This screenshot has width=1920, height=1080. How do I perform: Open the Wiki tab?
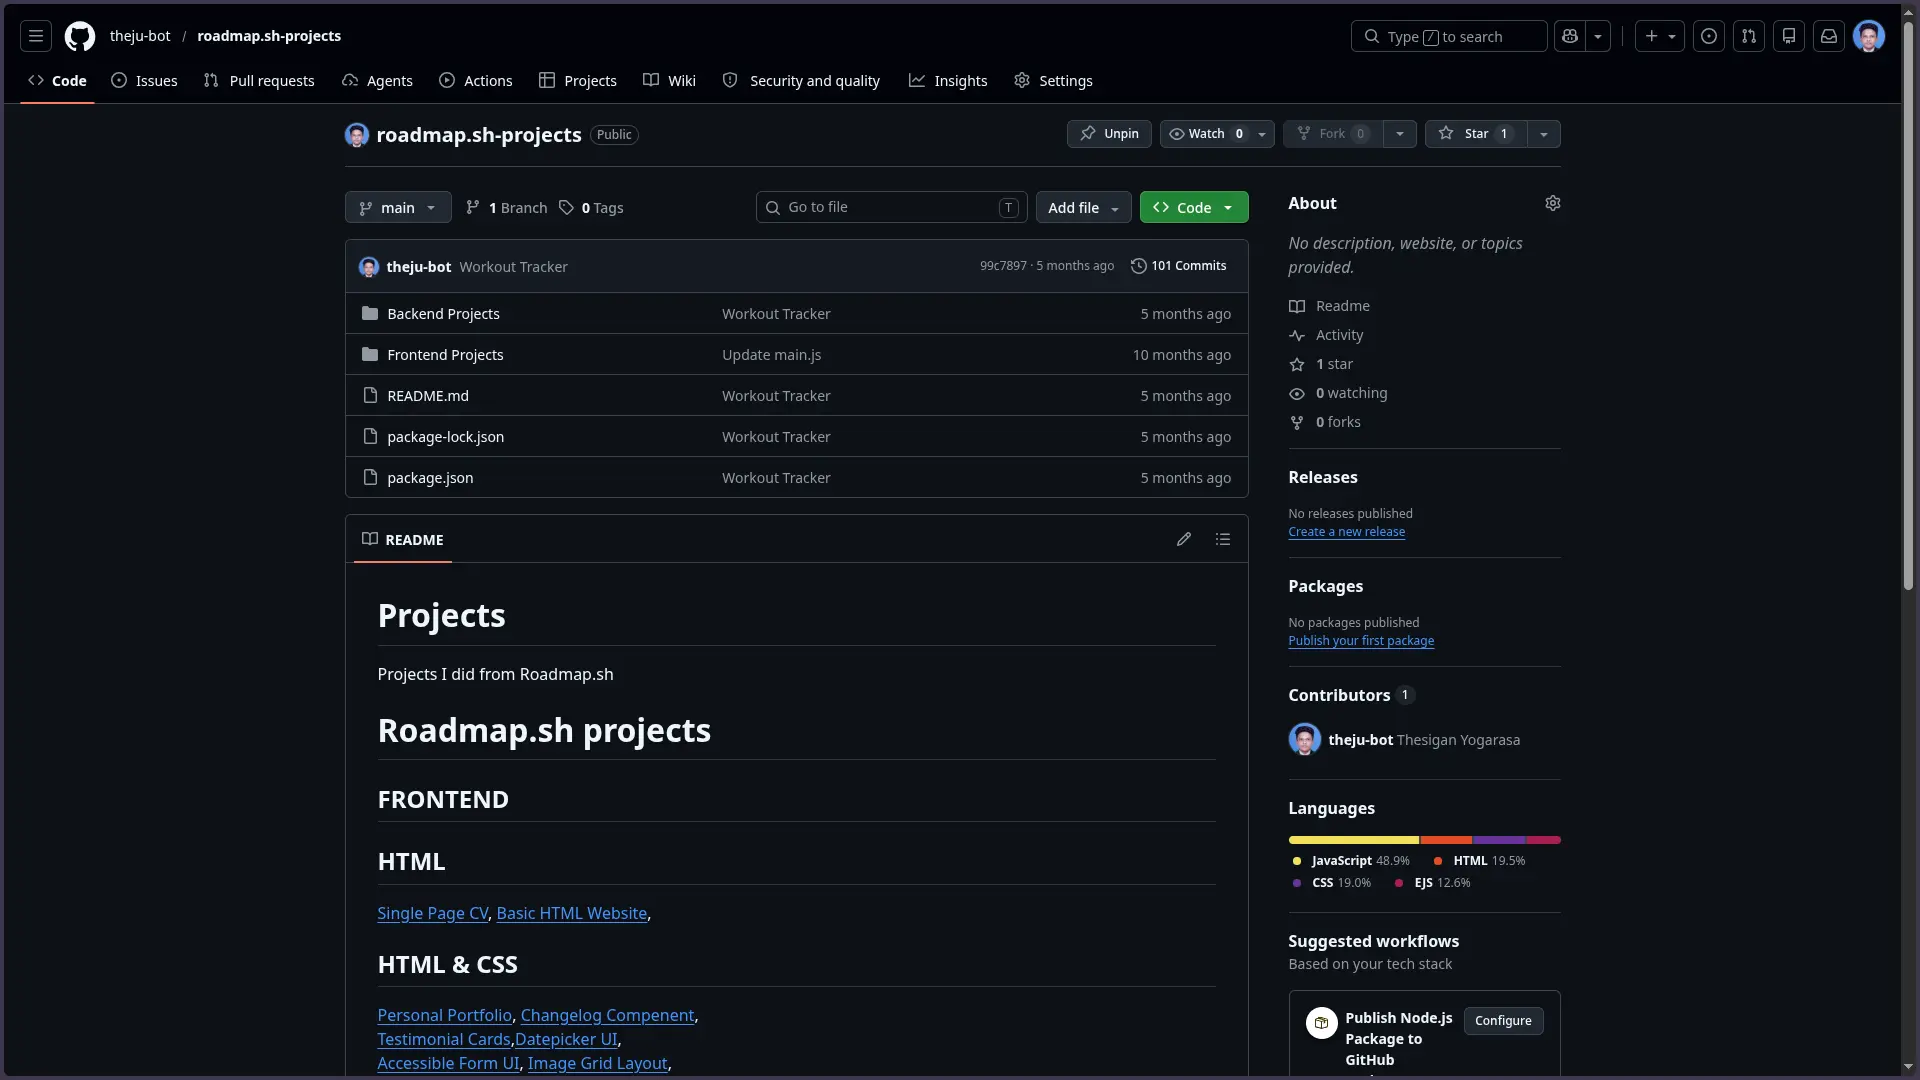pyautogui.click(x=669, y=81)
